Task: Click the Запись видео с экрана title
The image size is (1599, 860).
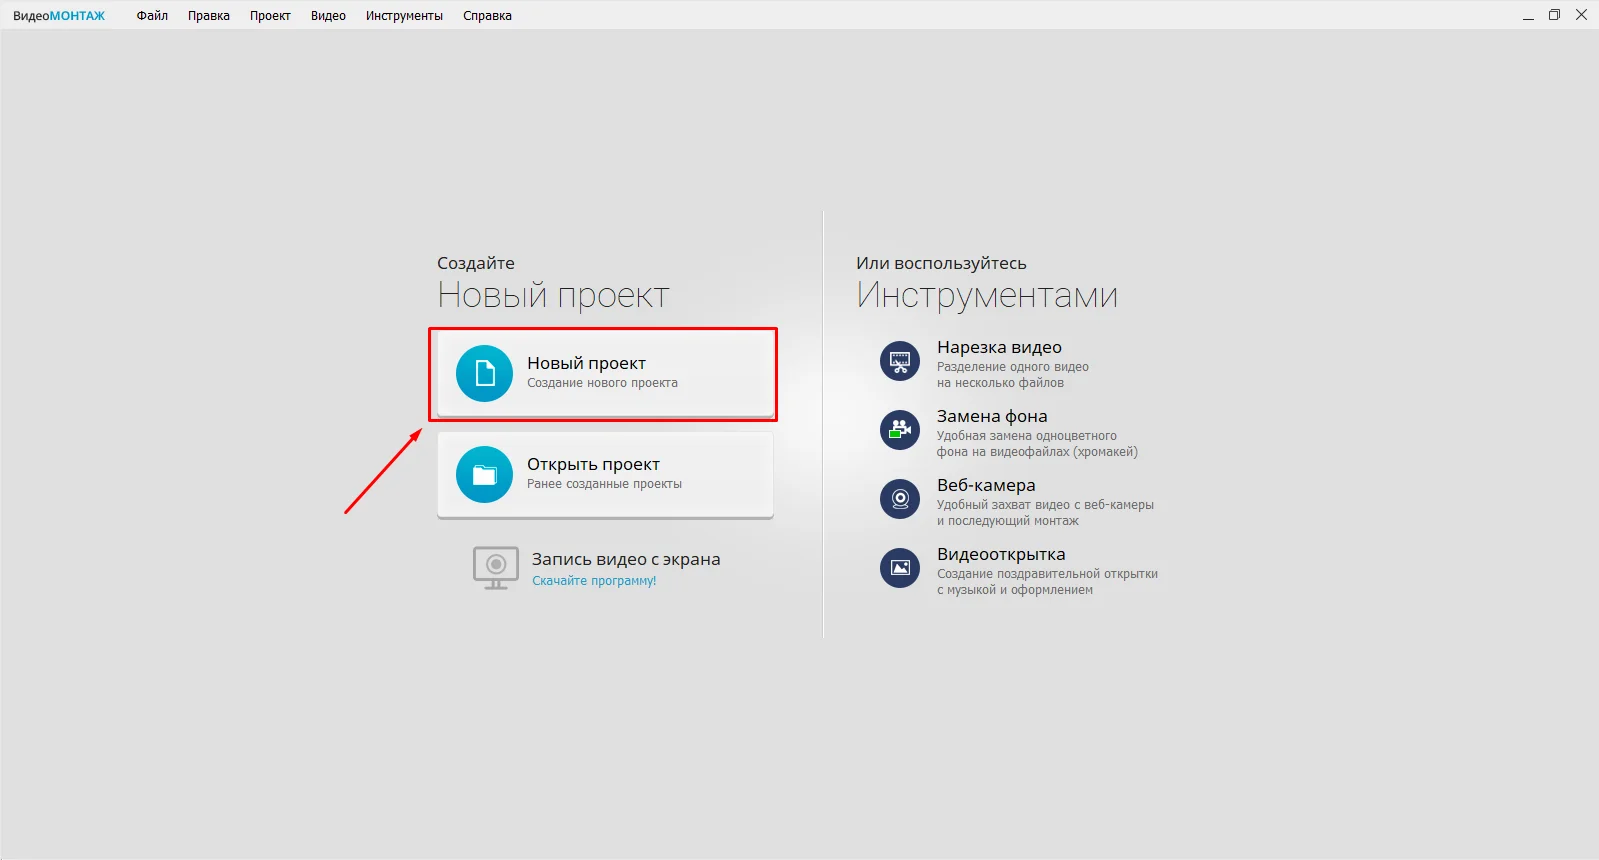Action: [626, 559]
